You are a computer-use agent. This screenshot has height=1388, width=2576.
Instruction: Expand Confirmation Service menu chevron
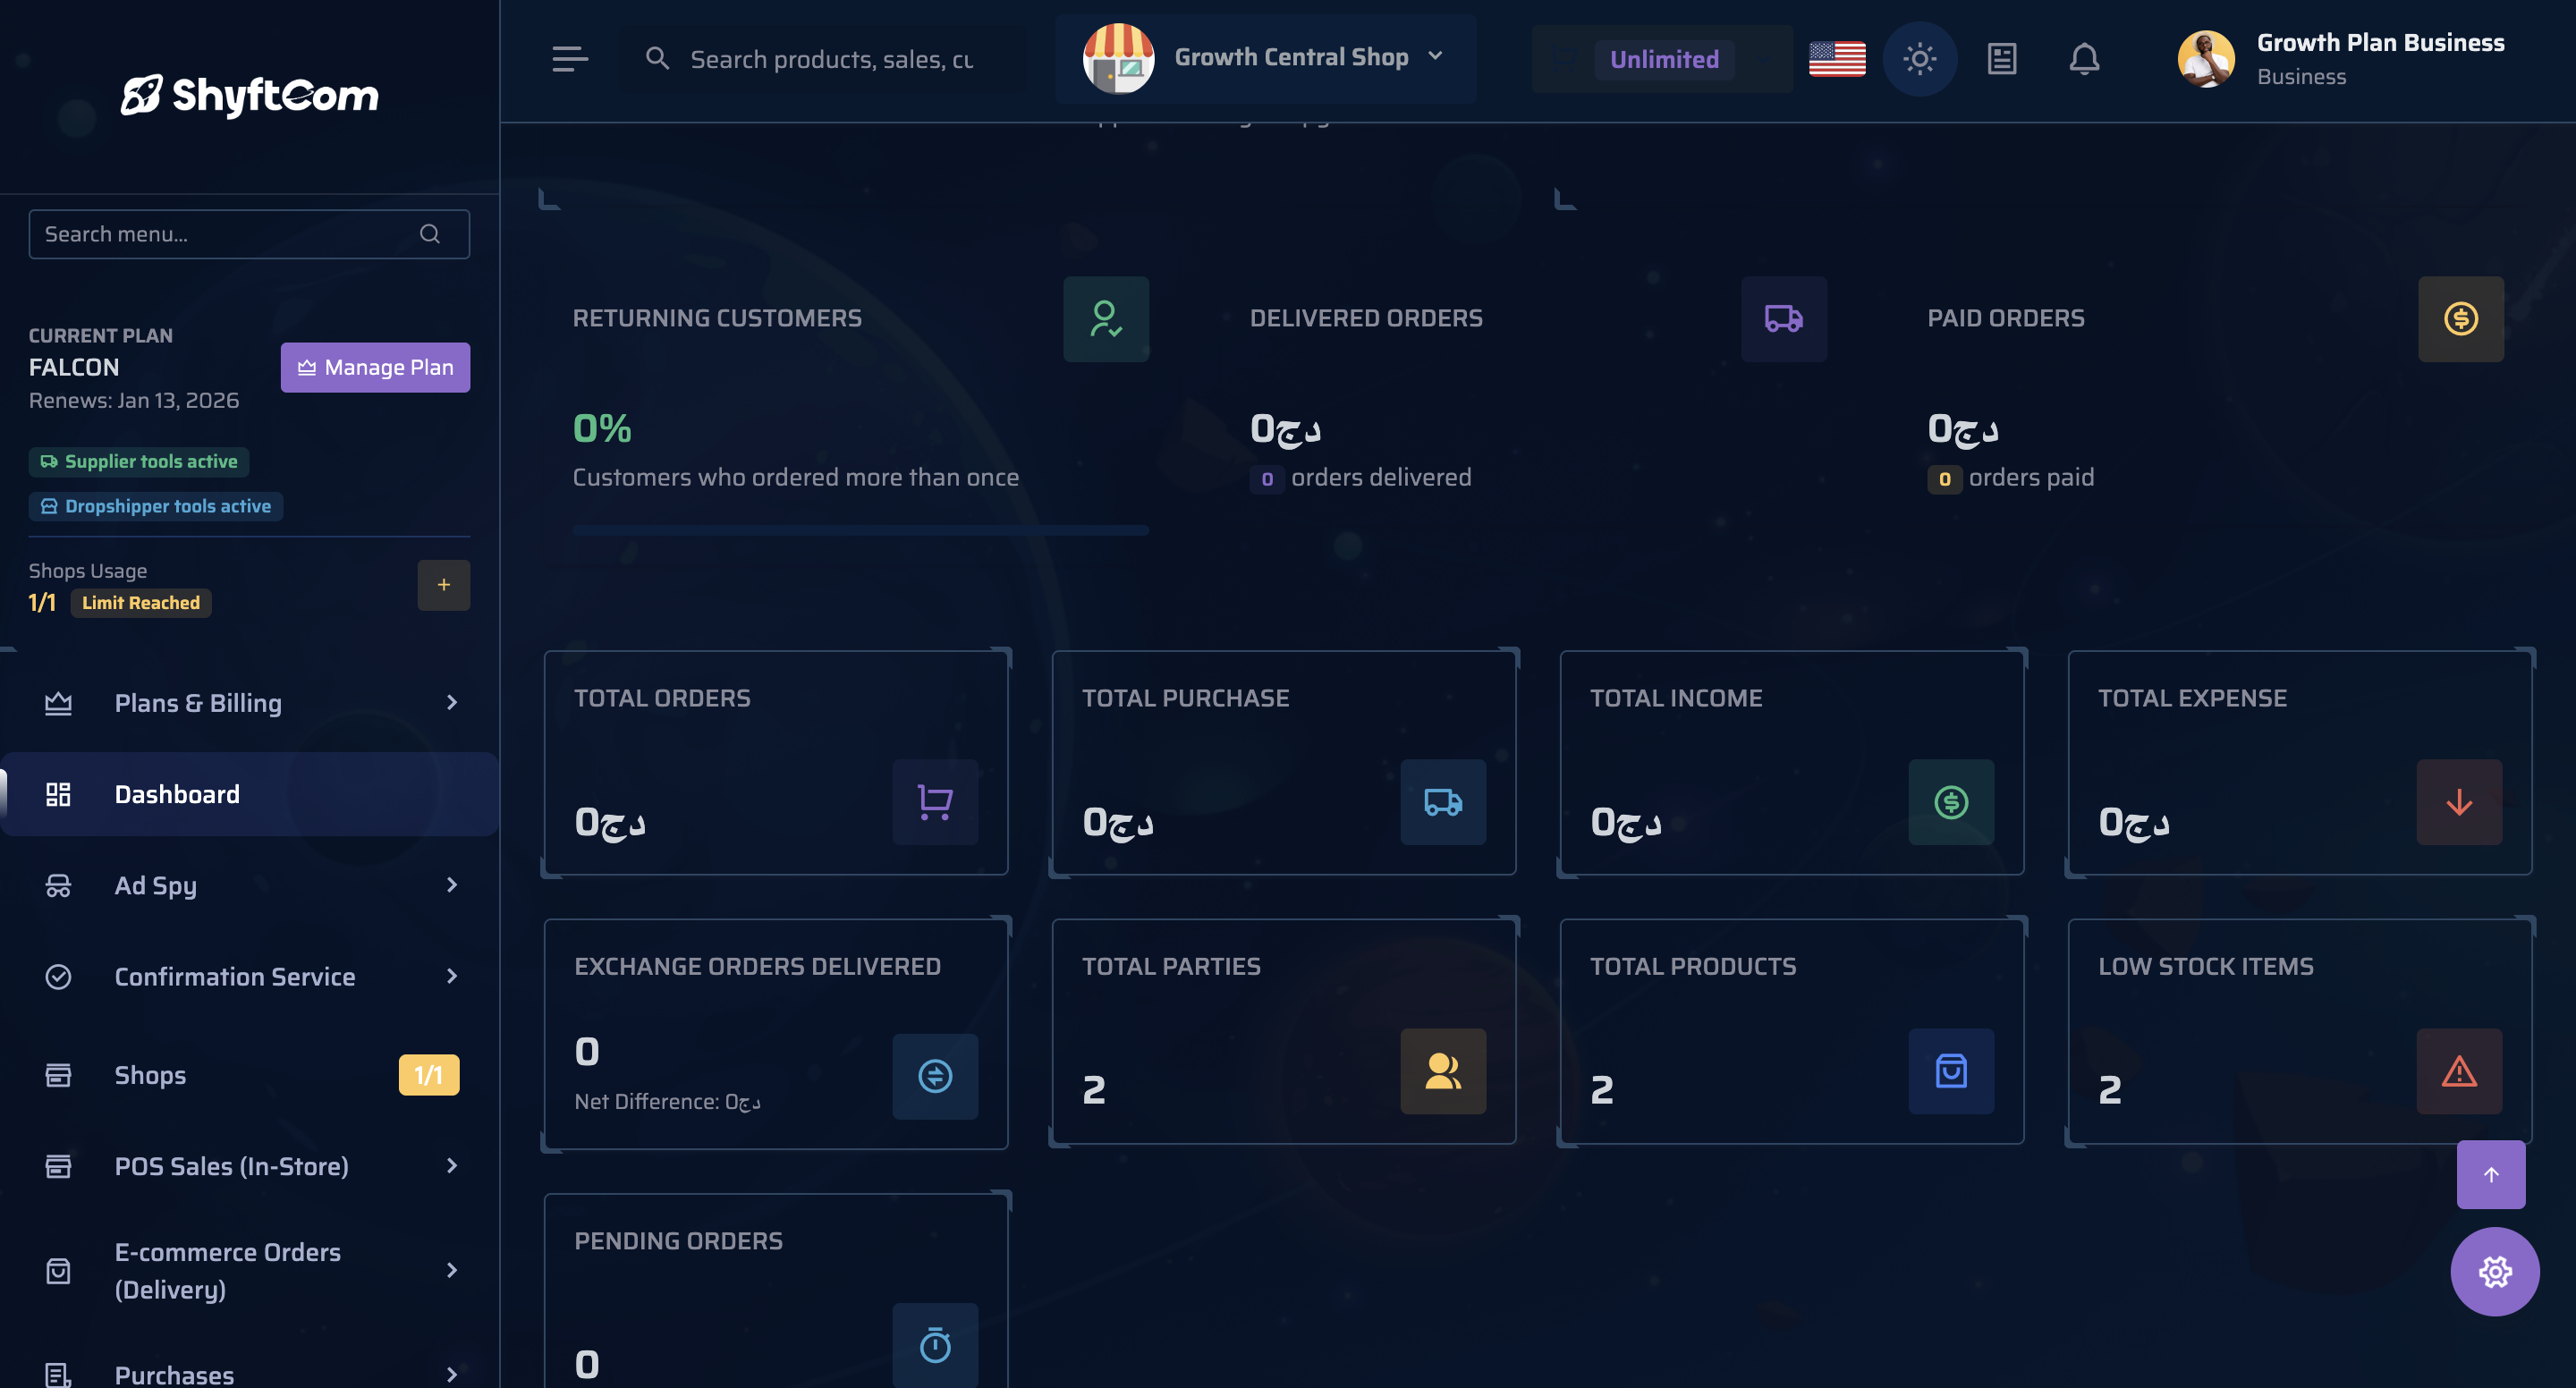pos(452,976)
